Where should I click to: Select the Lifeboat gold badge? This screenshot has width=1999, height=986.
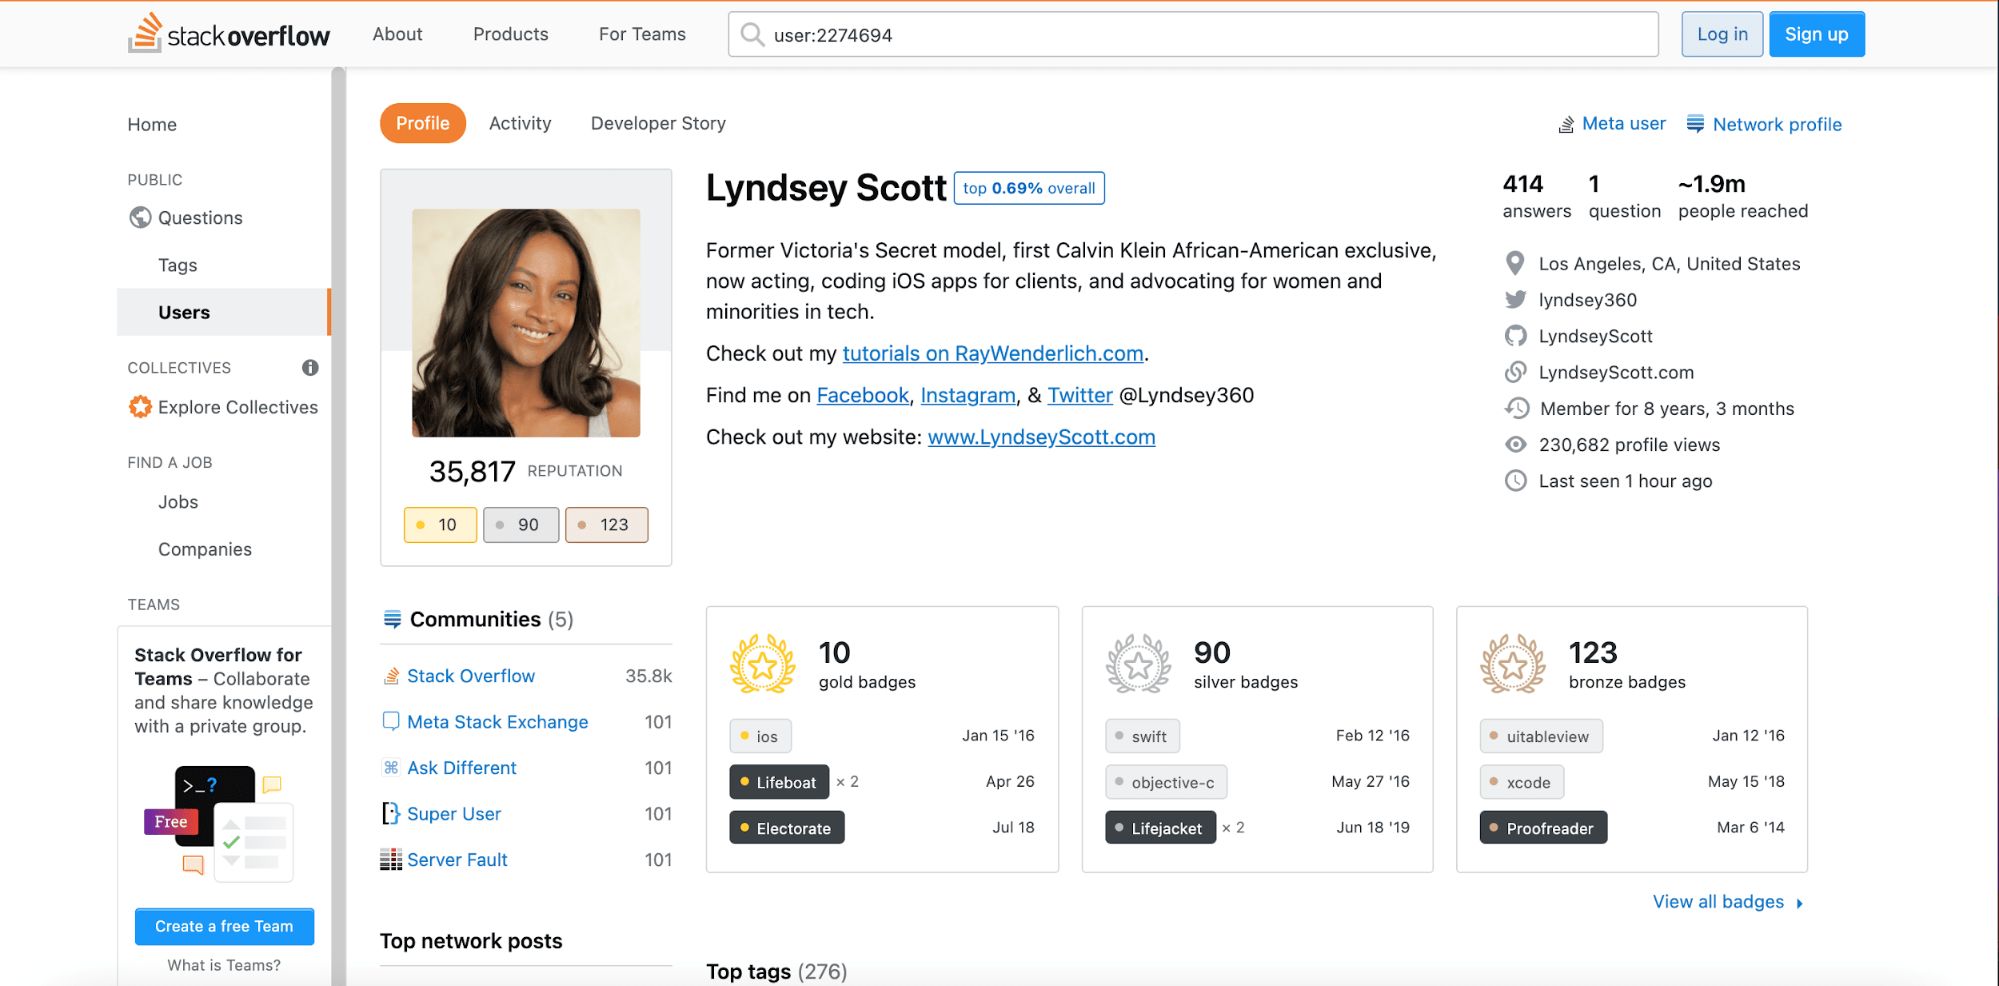(x=779, y=782)
